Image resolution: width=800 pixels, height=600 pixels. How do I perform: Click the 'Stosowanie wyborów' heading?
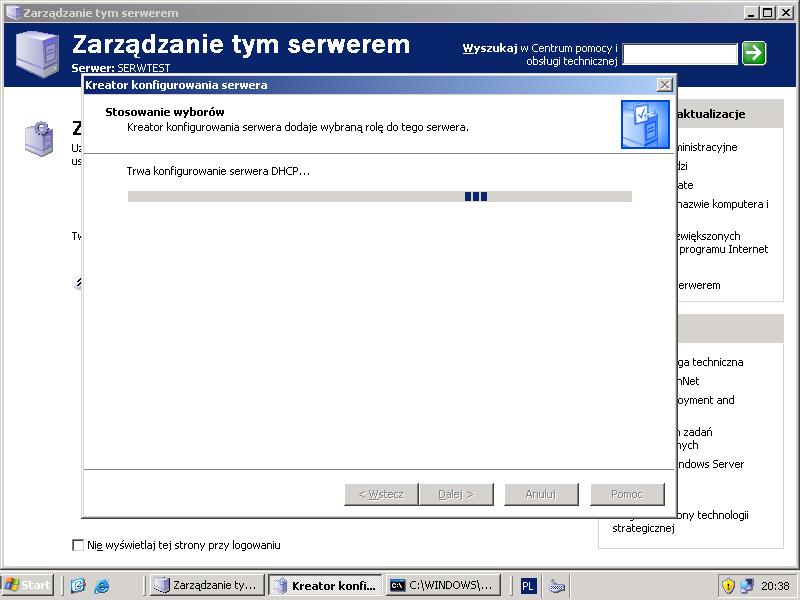click(165, 112)
